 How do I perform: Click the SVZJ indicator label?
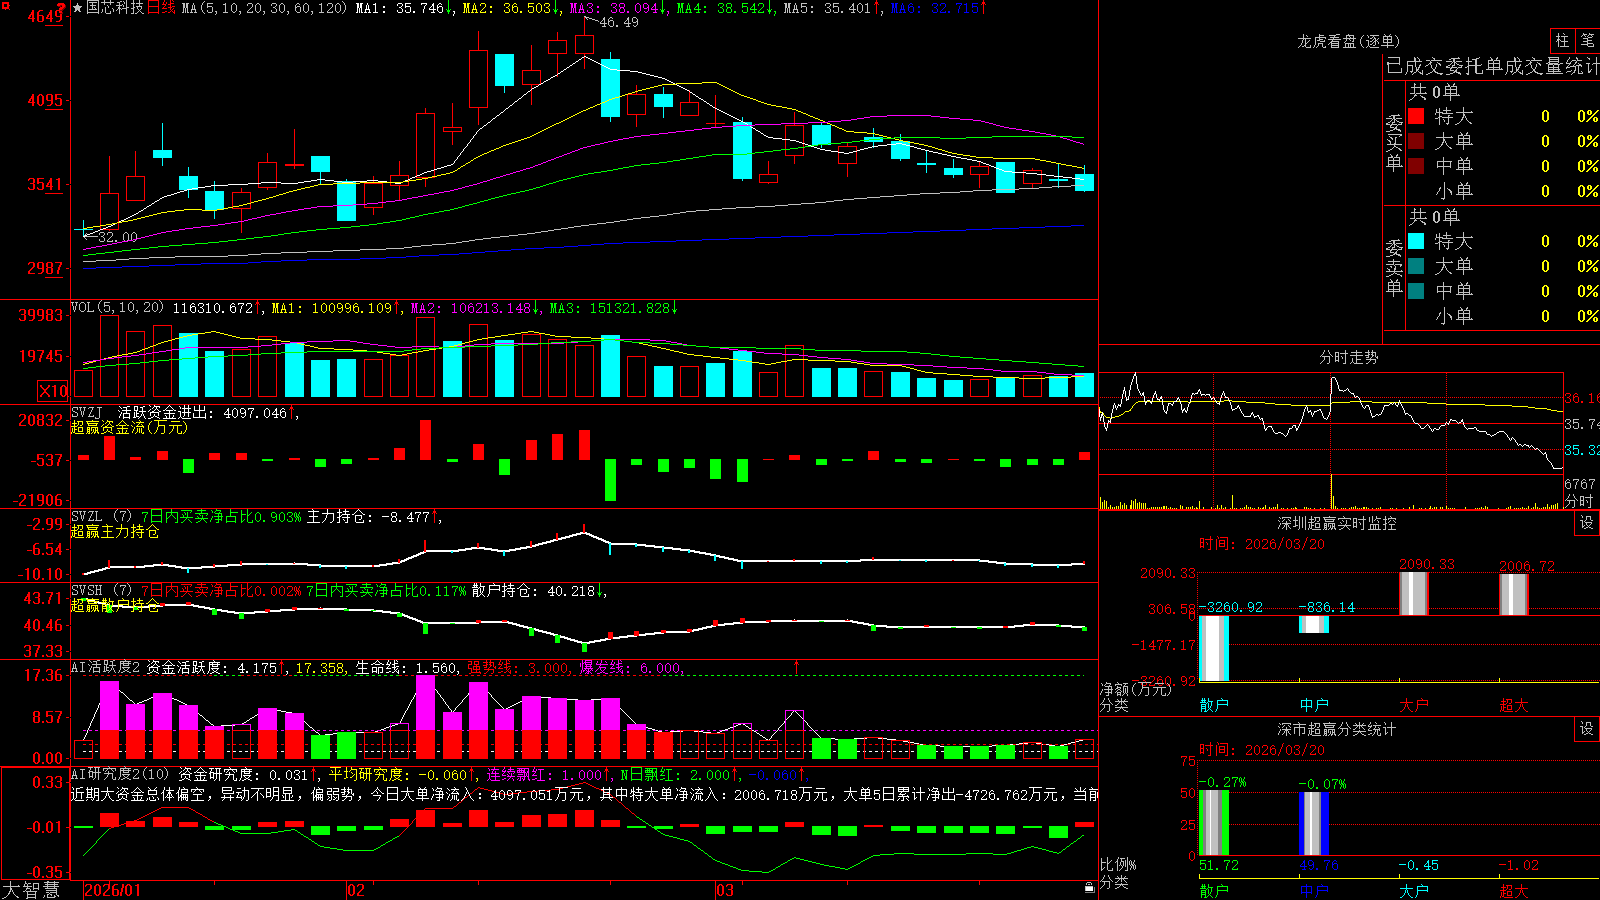tap(87, 413)
